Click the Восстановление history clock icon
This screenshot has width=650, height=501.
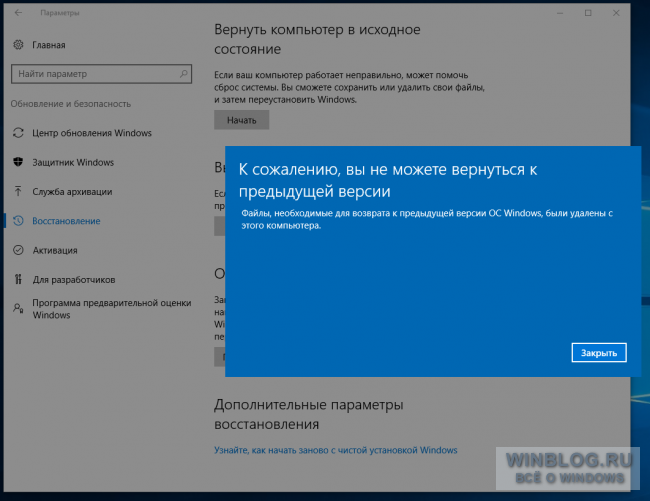pyautogui.click(x=18, y=221)
